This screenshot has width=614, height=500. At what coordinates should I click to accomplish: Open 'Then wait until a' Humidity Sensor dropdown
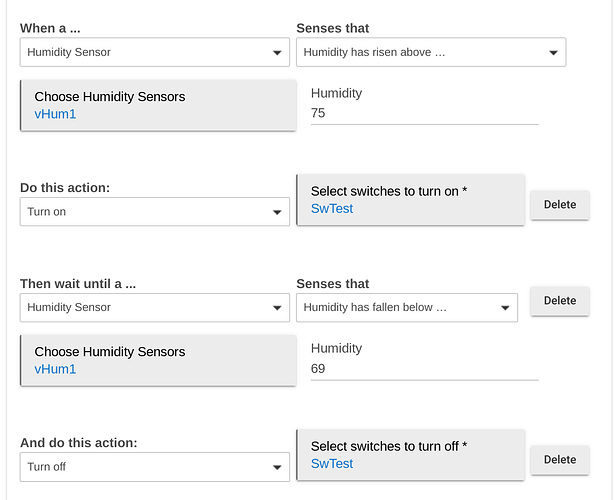click(155, 307)
